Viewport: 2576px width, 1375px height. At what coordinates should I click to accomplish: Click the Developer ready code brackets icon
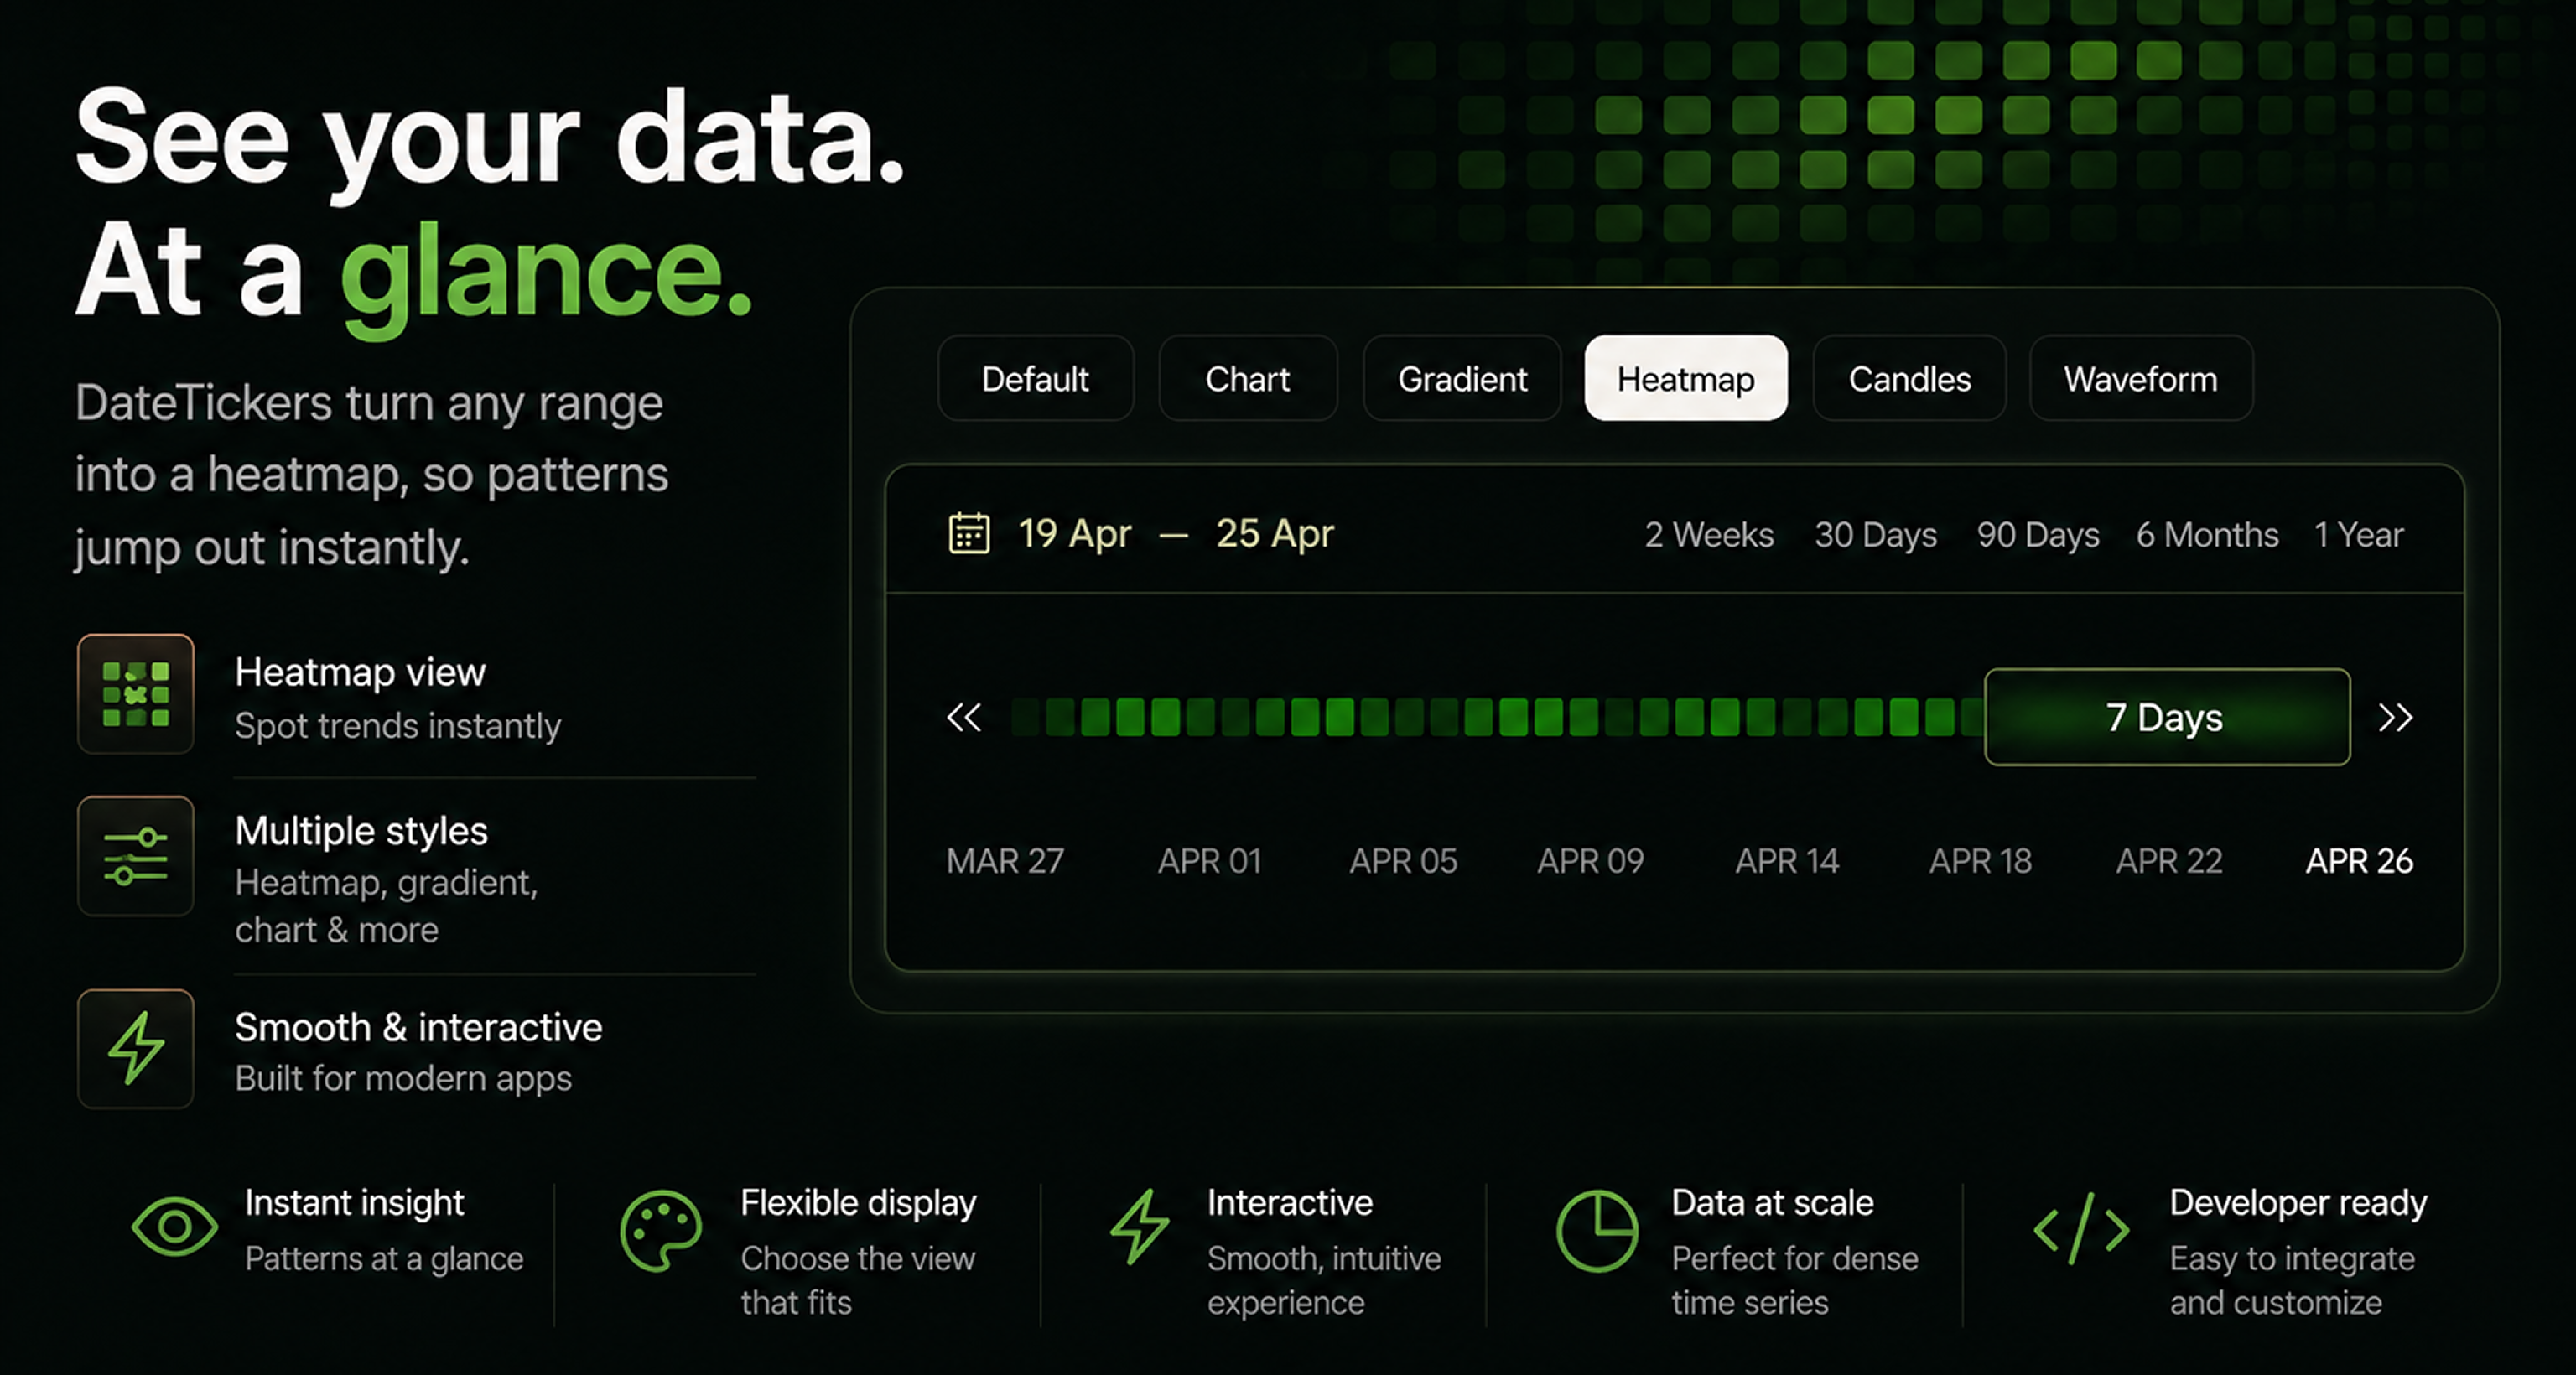pos(2082,1229)
